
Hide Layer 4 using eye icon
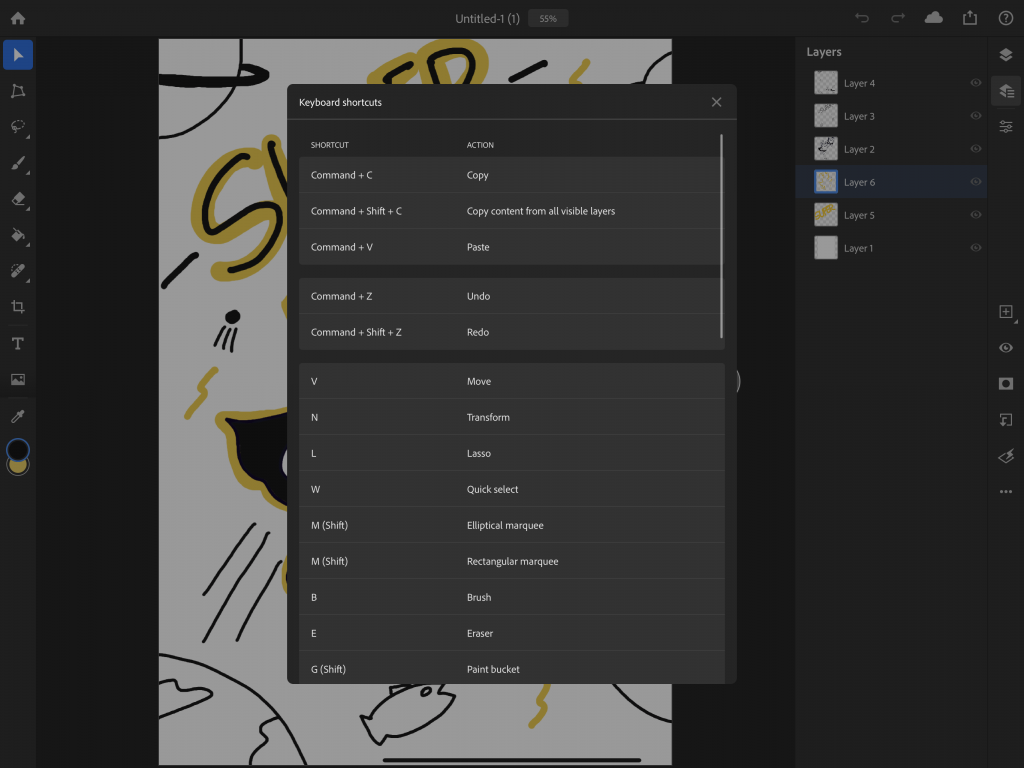click(976, 83)
